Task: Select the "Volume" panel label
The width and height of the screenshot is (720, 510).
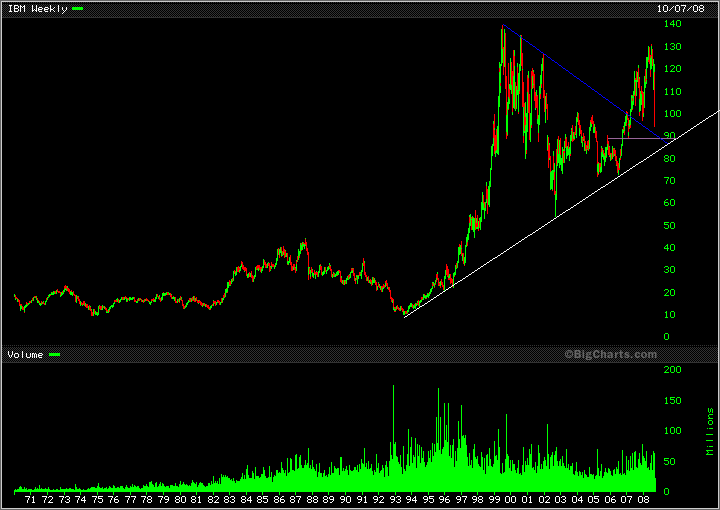Action: pyautogui.click(x=26, y=355)
